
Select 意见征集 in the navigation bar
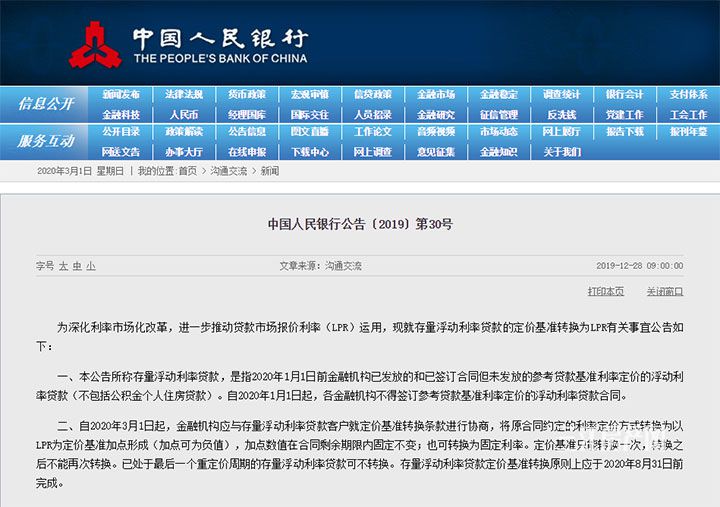tap(436, 152)
